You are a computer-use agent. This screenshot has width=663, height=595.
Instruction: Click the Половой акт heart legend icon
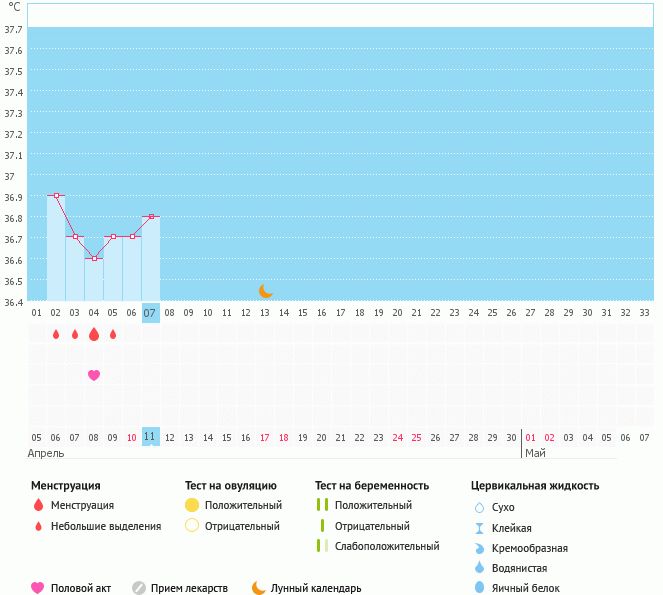(38, 588)
